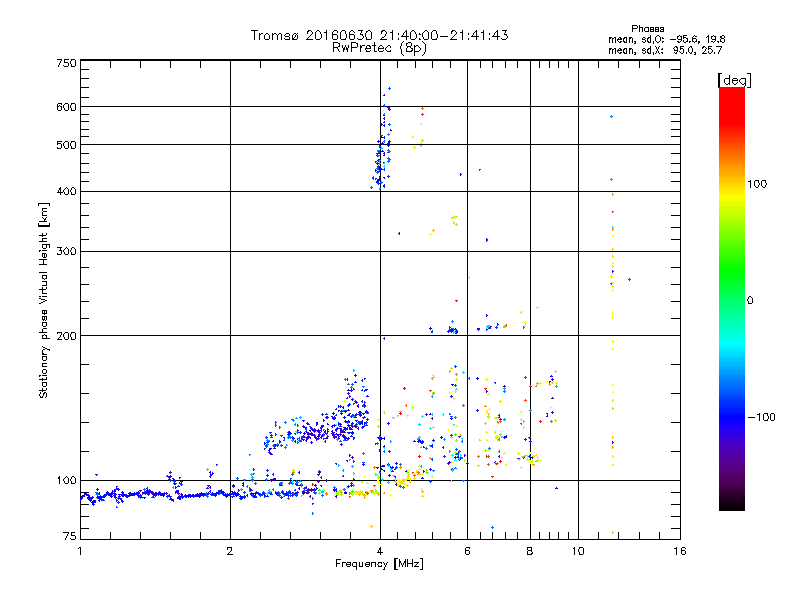
Task: Click the y-axis height label "100" km
Action: tap(67, 480)
